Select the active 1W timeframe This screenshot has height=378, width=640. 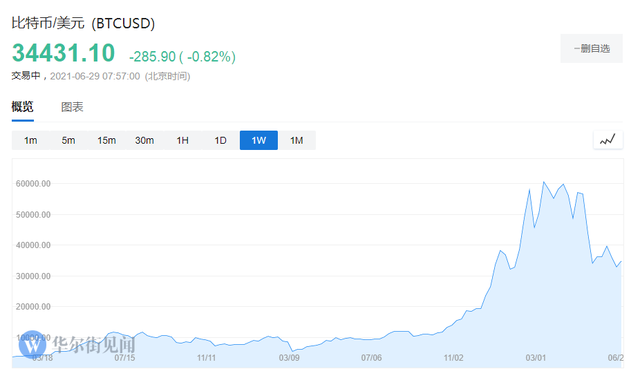click(259, 140)
